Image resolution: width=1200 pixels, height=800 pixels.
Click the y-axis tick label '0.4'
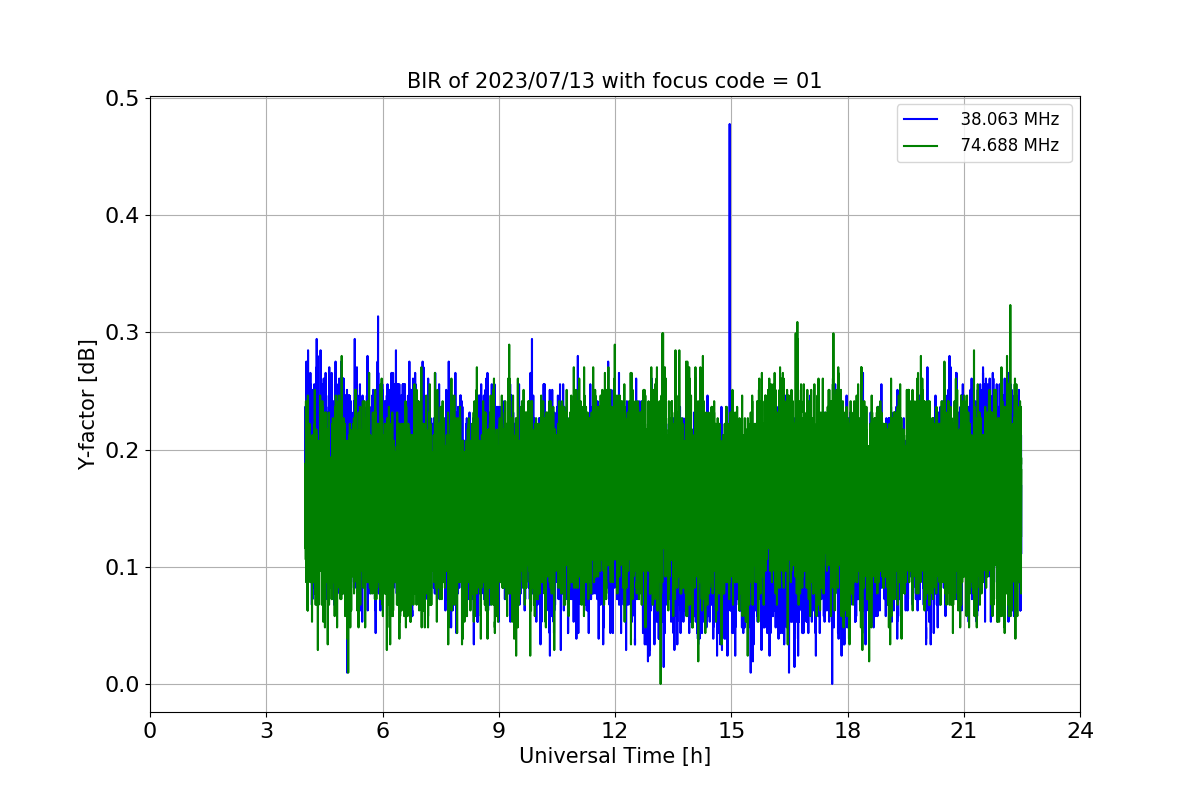pyautogui.click(x=123, y=216)
